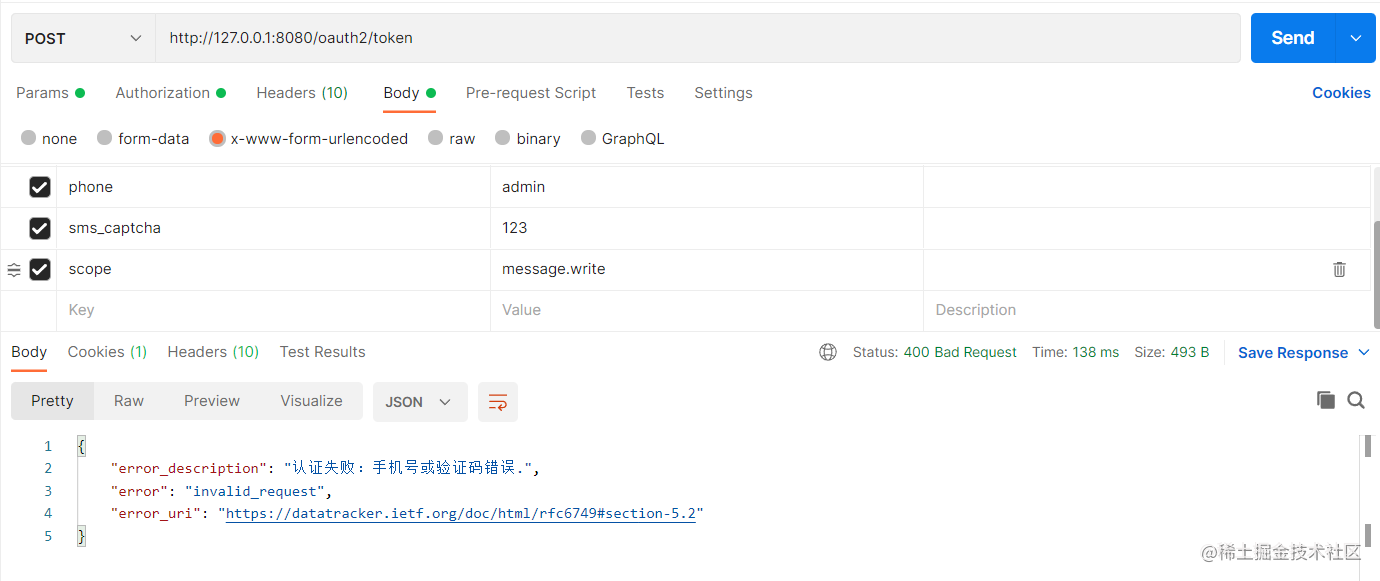Open the Send button split-arrow options
The image size is (1380, 581).
pos(1356,37)
